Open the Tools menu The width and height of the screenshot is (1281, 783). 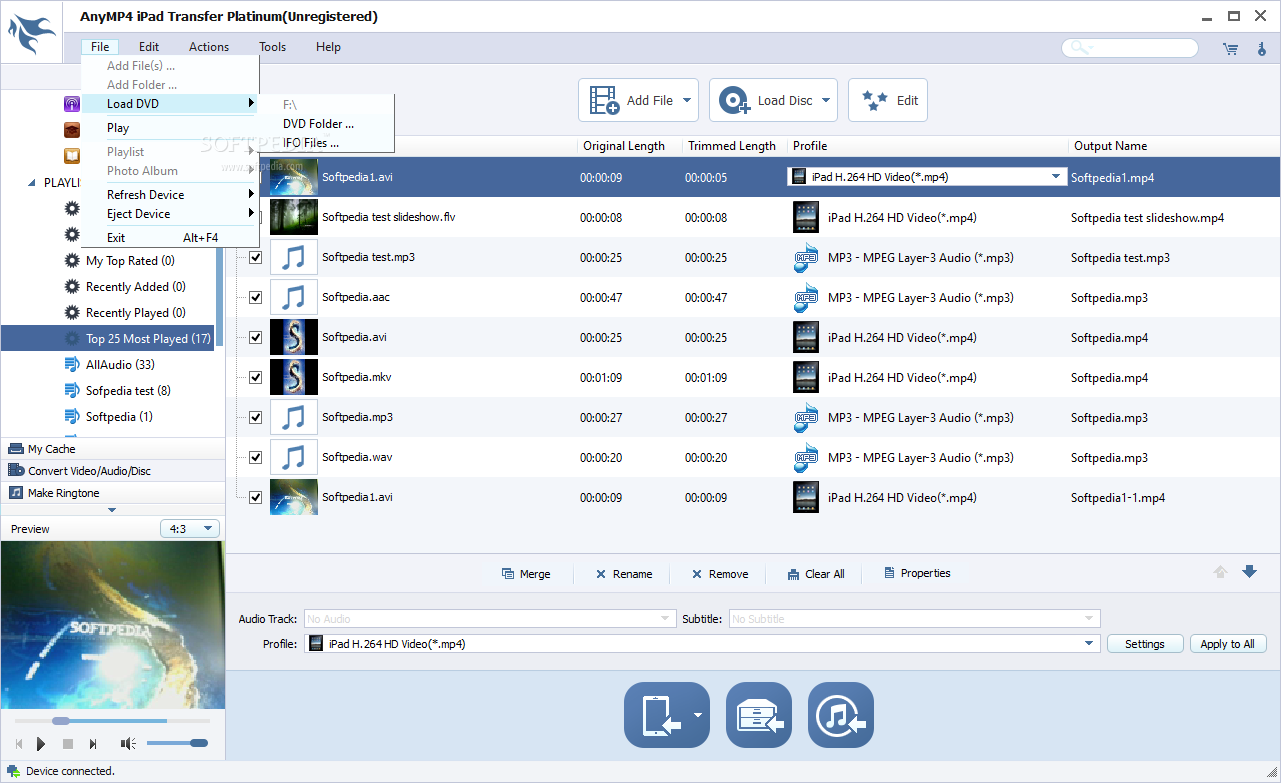272,47
